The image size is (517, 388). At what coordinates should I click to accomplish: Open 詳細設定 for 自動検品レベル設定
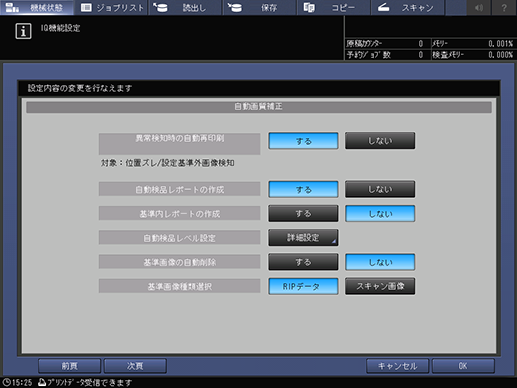tap(303, 238)
